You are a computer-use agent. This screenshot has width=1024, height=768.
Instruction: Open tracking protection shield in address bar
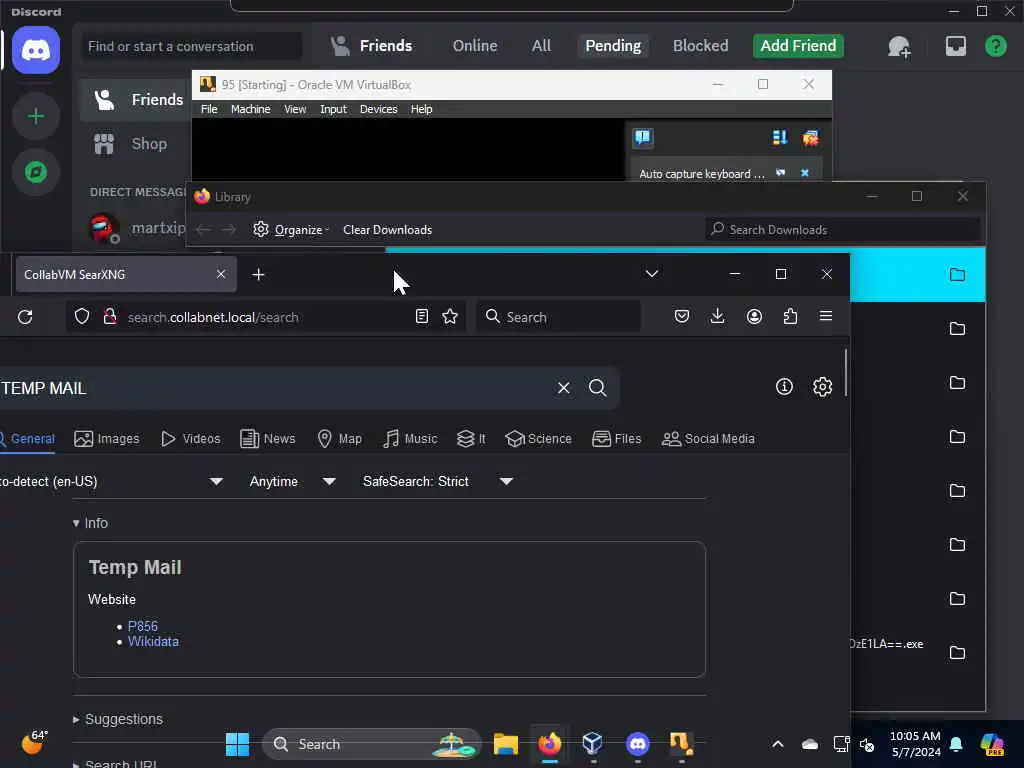point(82,317)
